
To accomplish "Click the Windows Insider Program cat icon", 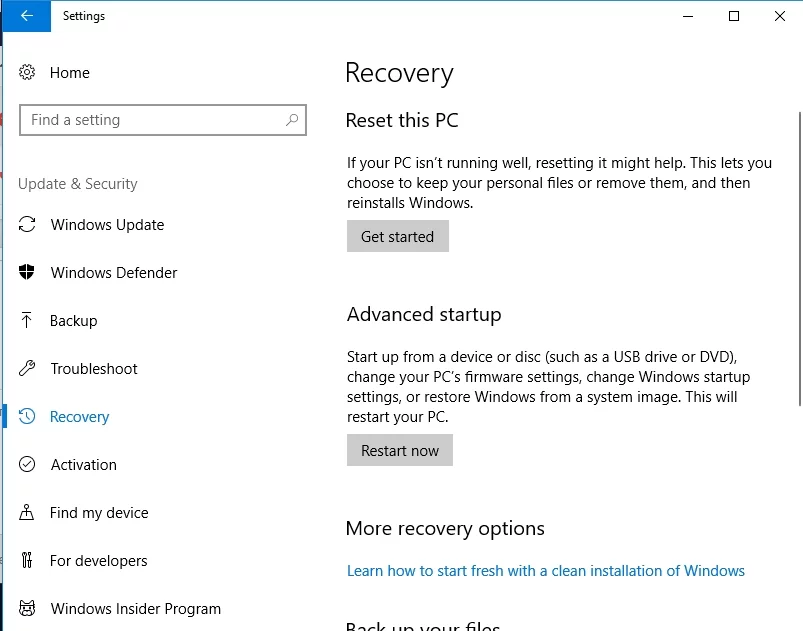I will pos(28,609).
